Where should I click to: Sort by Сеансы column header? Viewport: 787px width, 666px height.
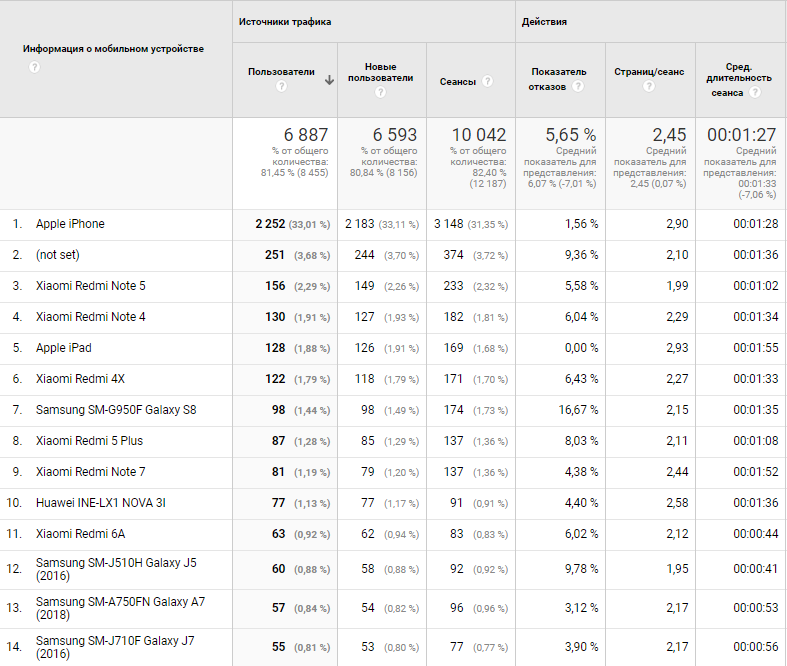coord(458,82)
